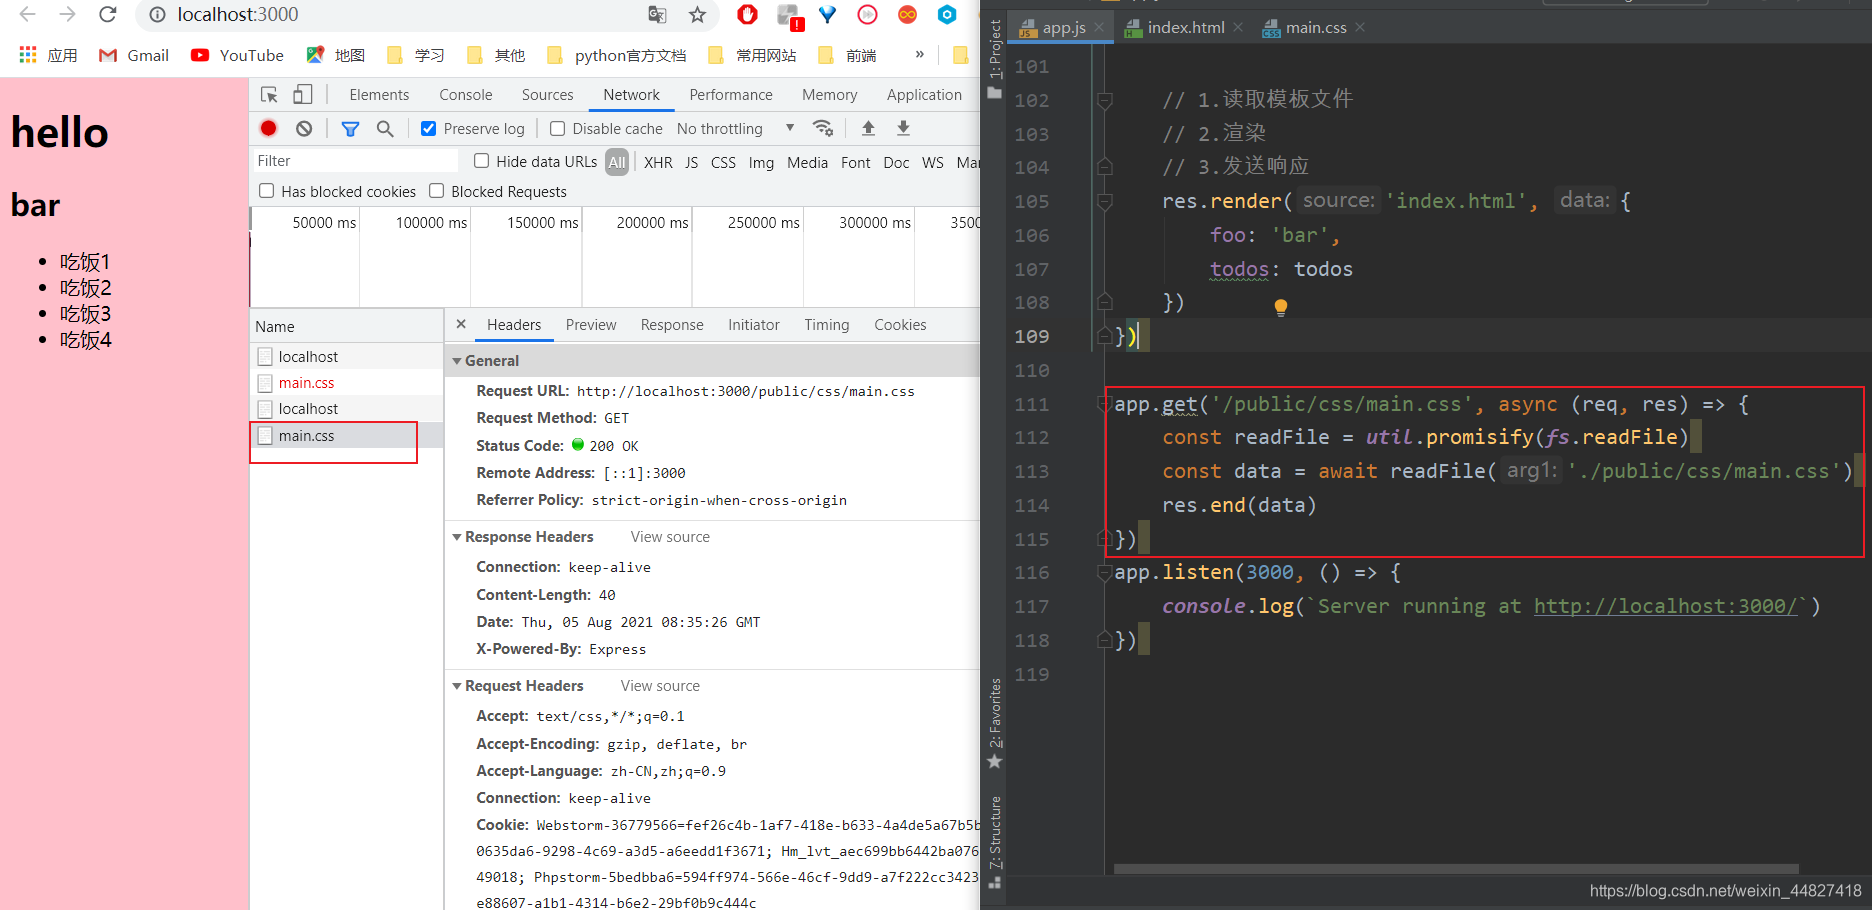This screenshot has width=1872, height=910.
Task: Open the Preview tab of the request
Action: 591,325
